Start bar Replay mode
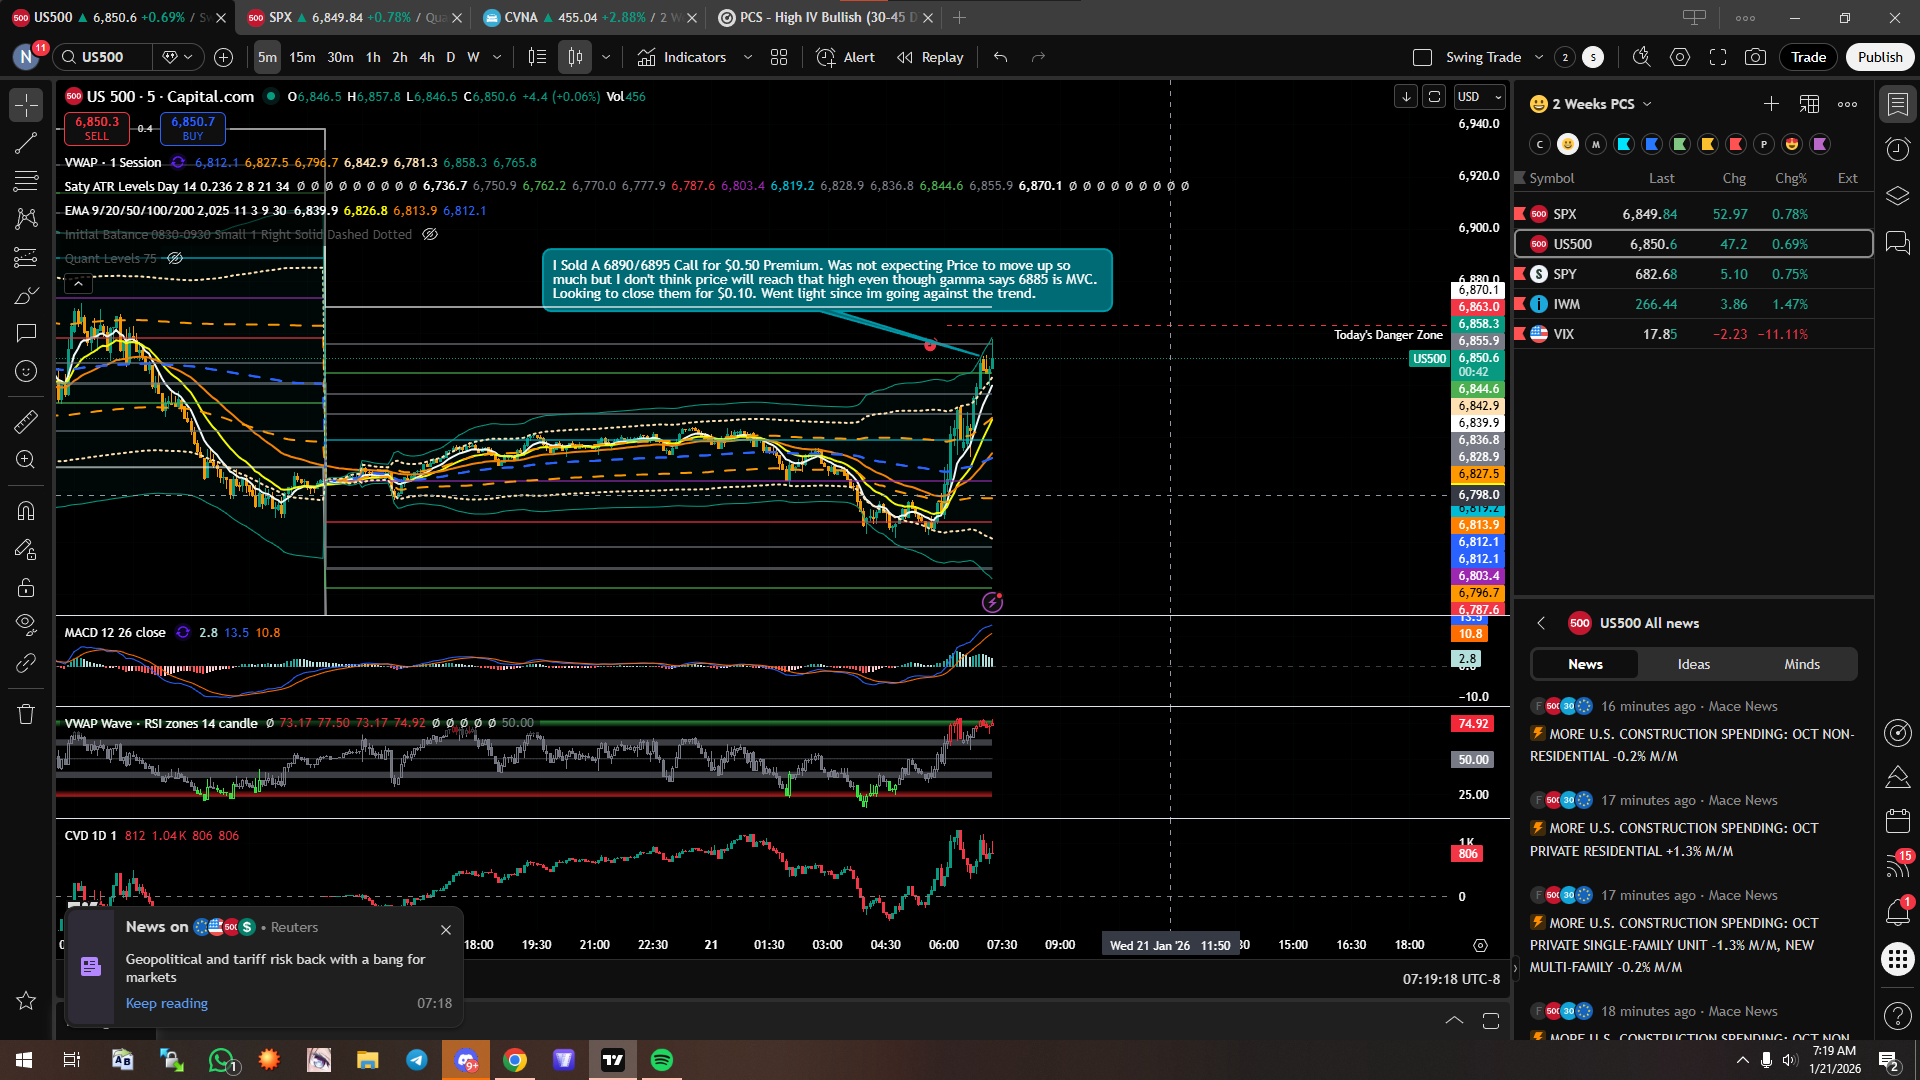The height and width of the screenshot is (1080, 1920). pyautogui.click(x=930, y=57)
